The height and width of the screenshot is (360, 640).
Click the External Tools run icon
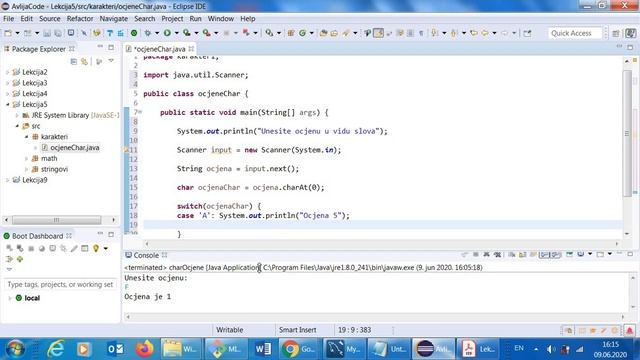[207, 33]
